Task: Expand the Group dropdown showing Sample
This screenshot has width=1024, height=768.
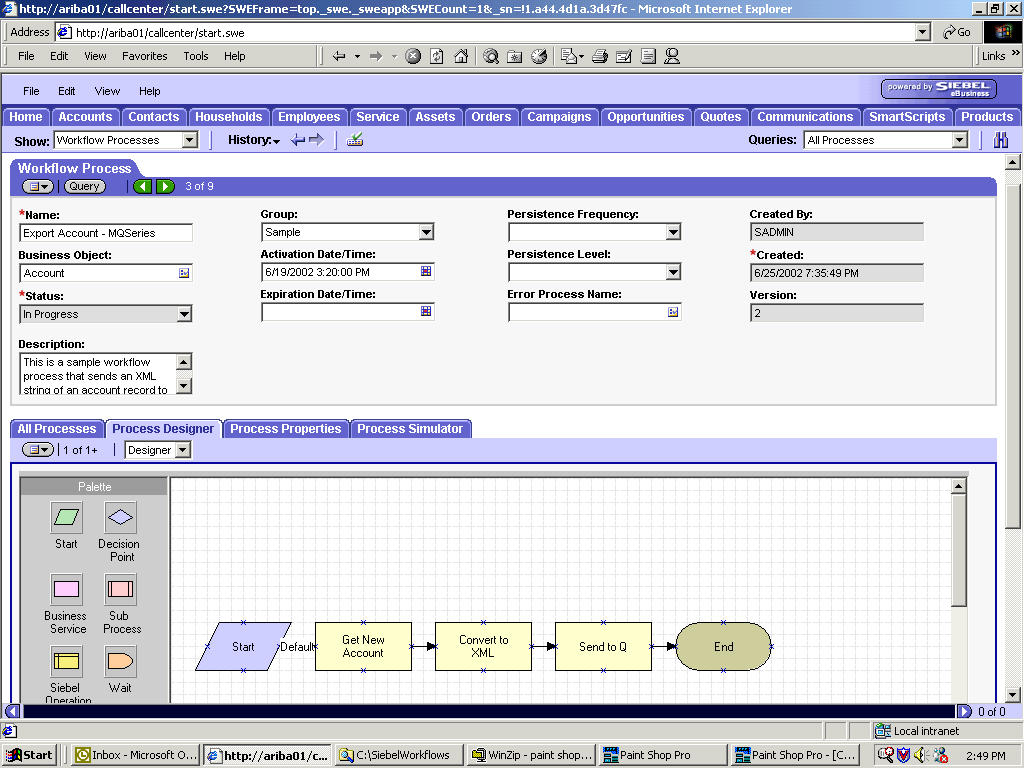Action: [428, 232]
